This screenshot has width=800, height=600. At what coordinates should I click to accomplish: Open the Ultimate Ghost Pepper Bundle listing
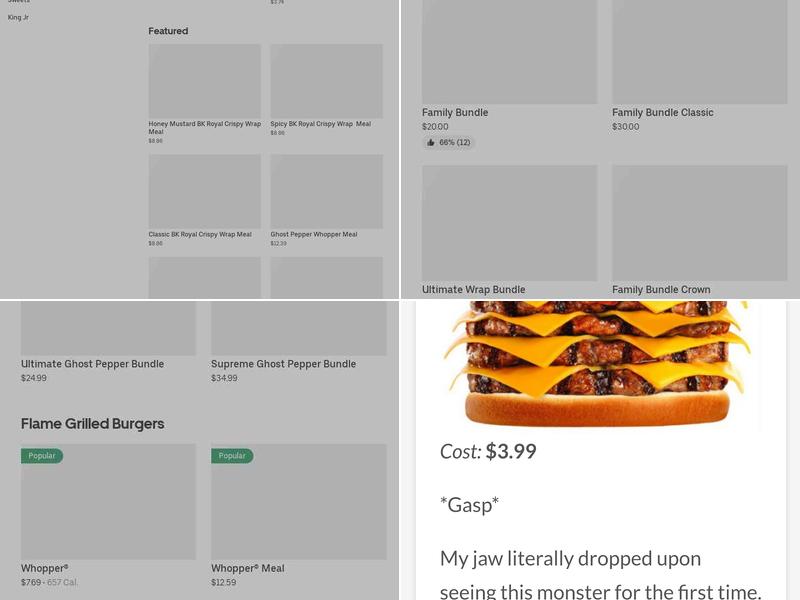tap(92, 364)
